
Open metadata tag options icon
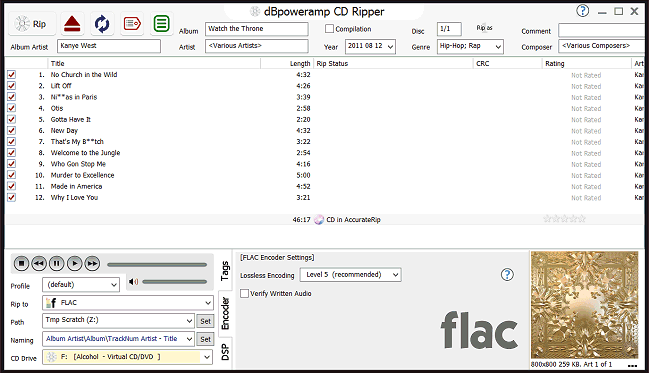coord(132,24)
